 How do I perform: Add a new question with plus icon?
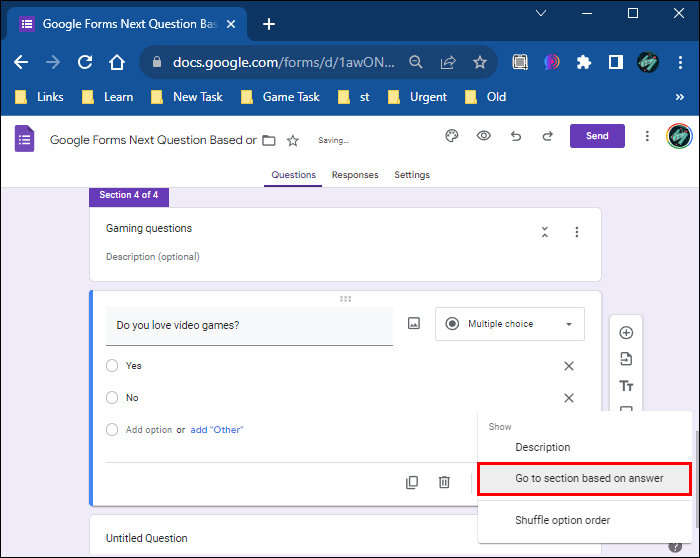pyautogui.click(x=627, y=333)
